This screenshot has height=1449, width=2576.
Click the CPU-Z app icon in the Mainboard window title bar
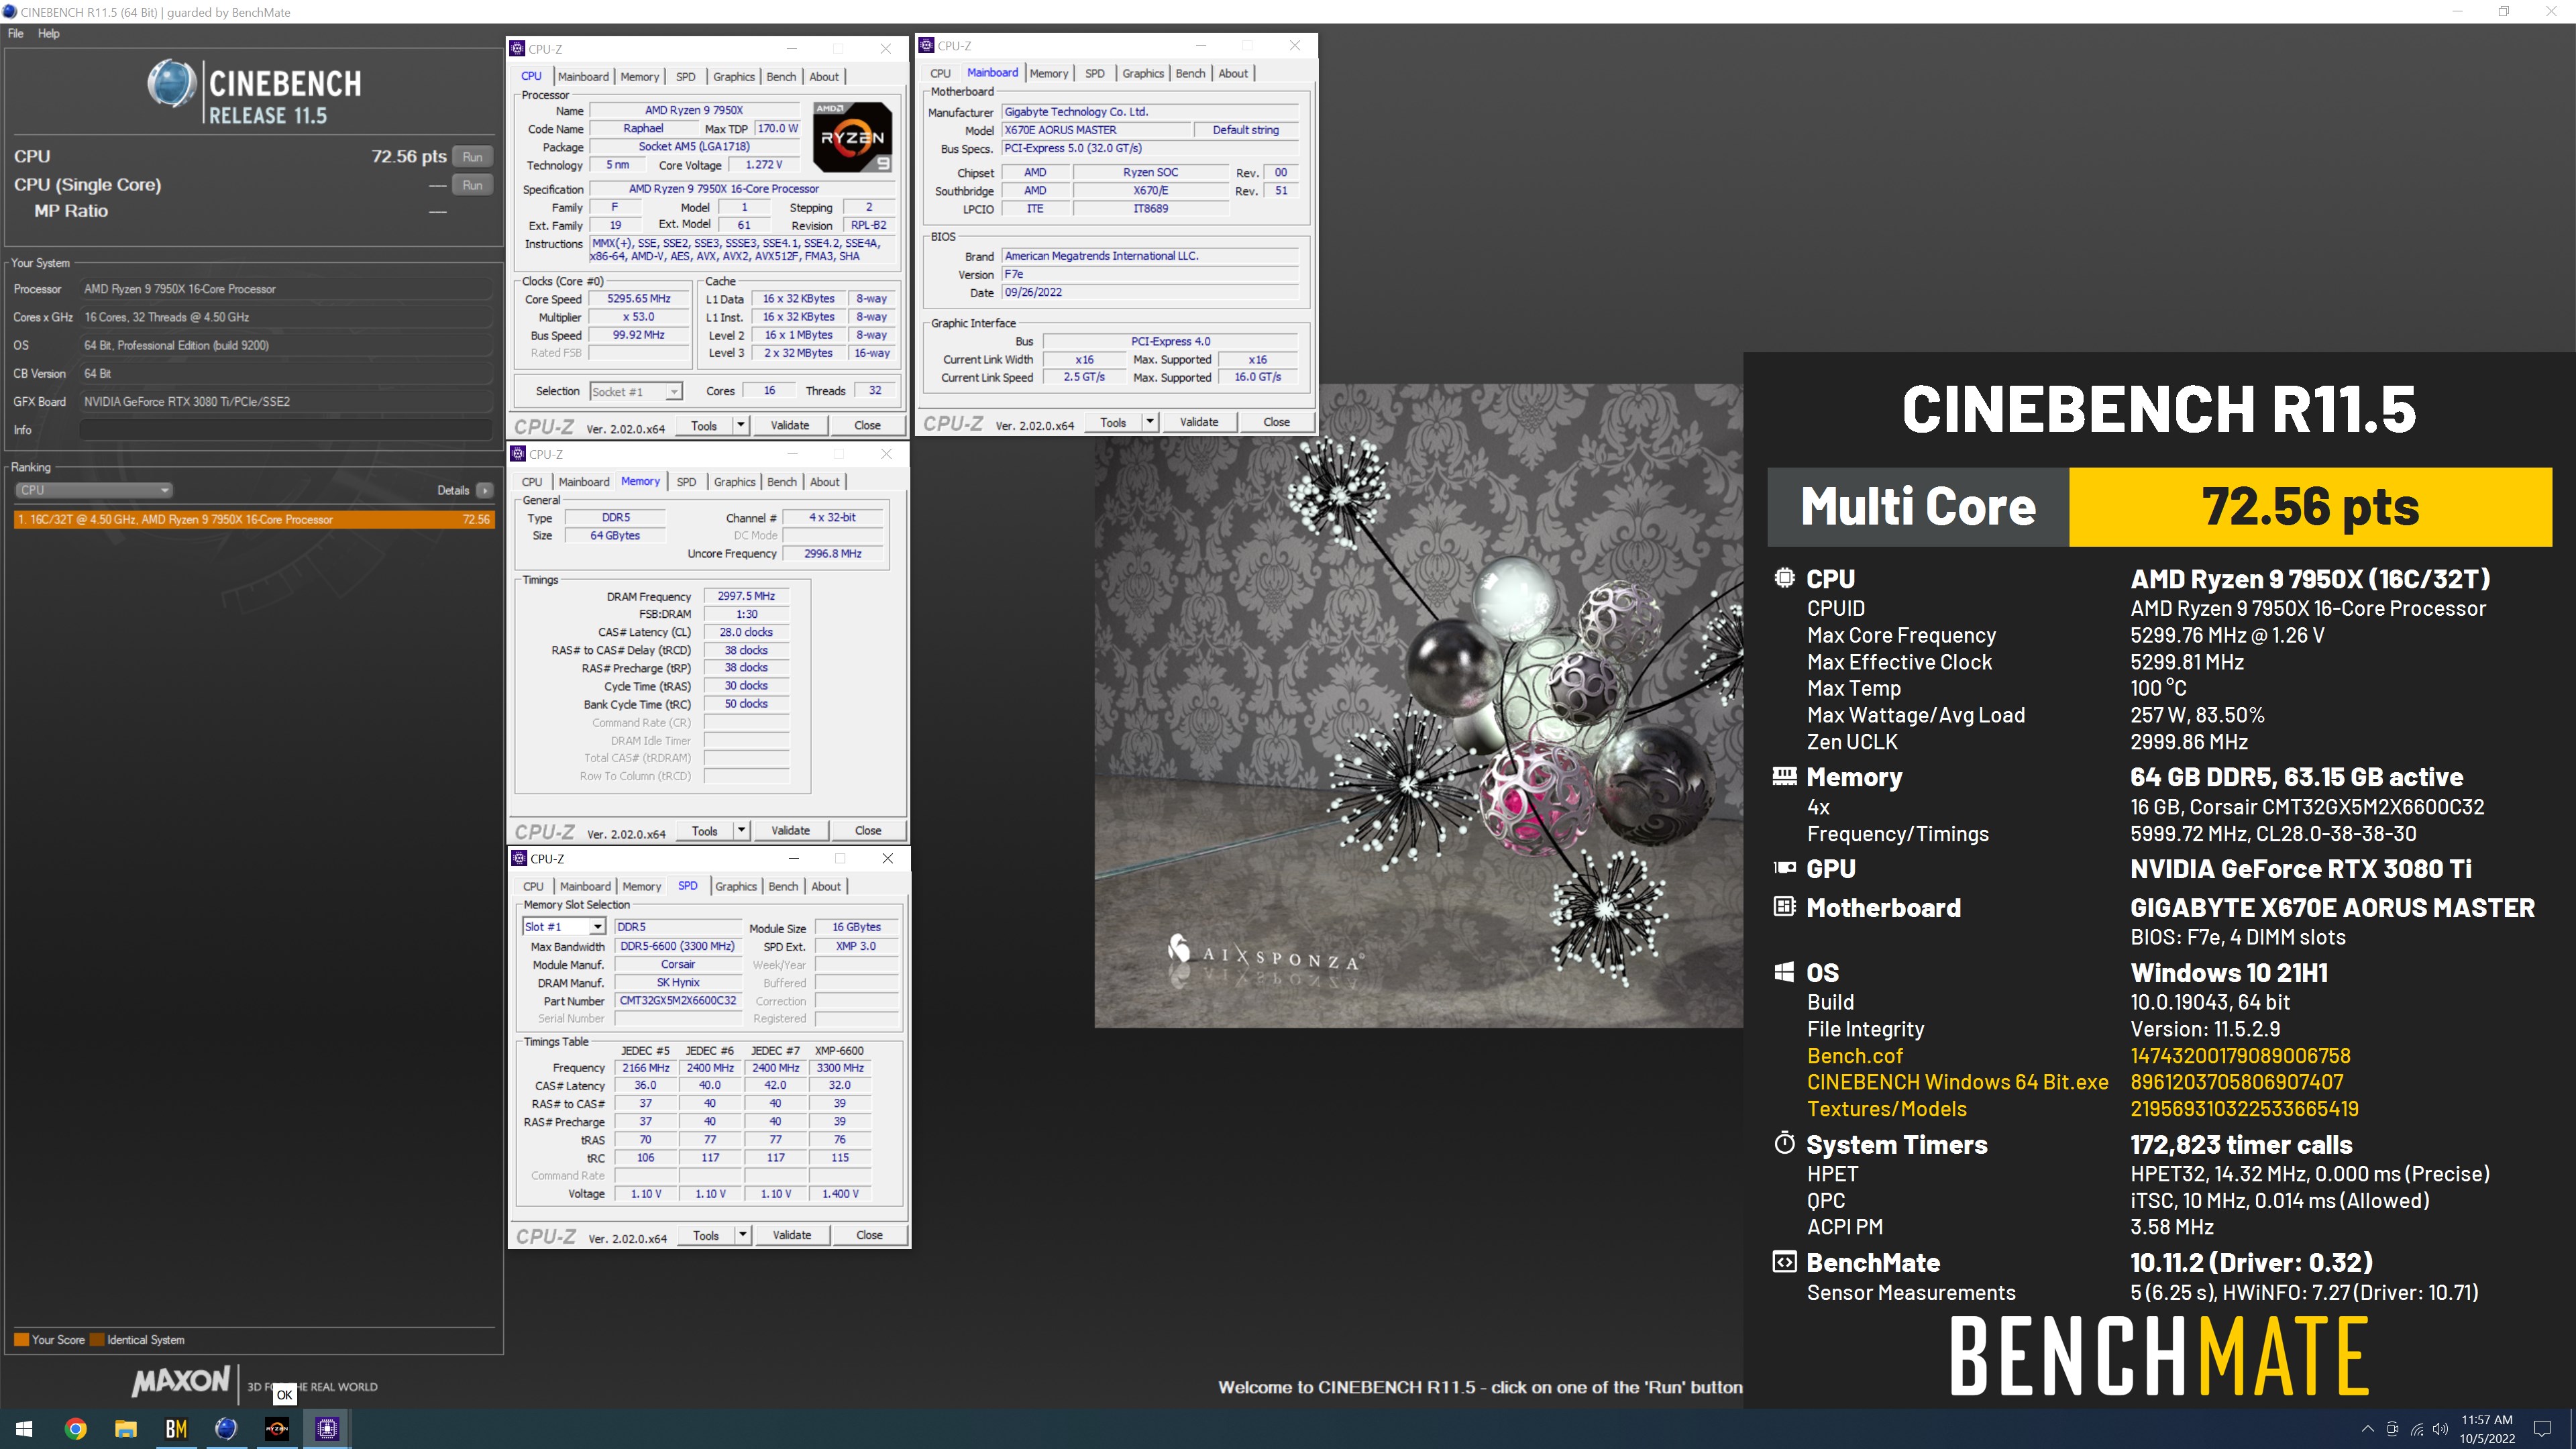pyautogui.click(x=927, y=45)
